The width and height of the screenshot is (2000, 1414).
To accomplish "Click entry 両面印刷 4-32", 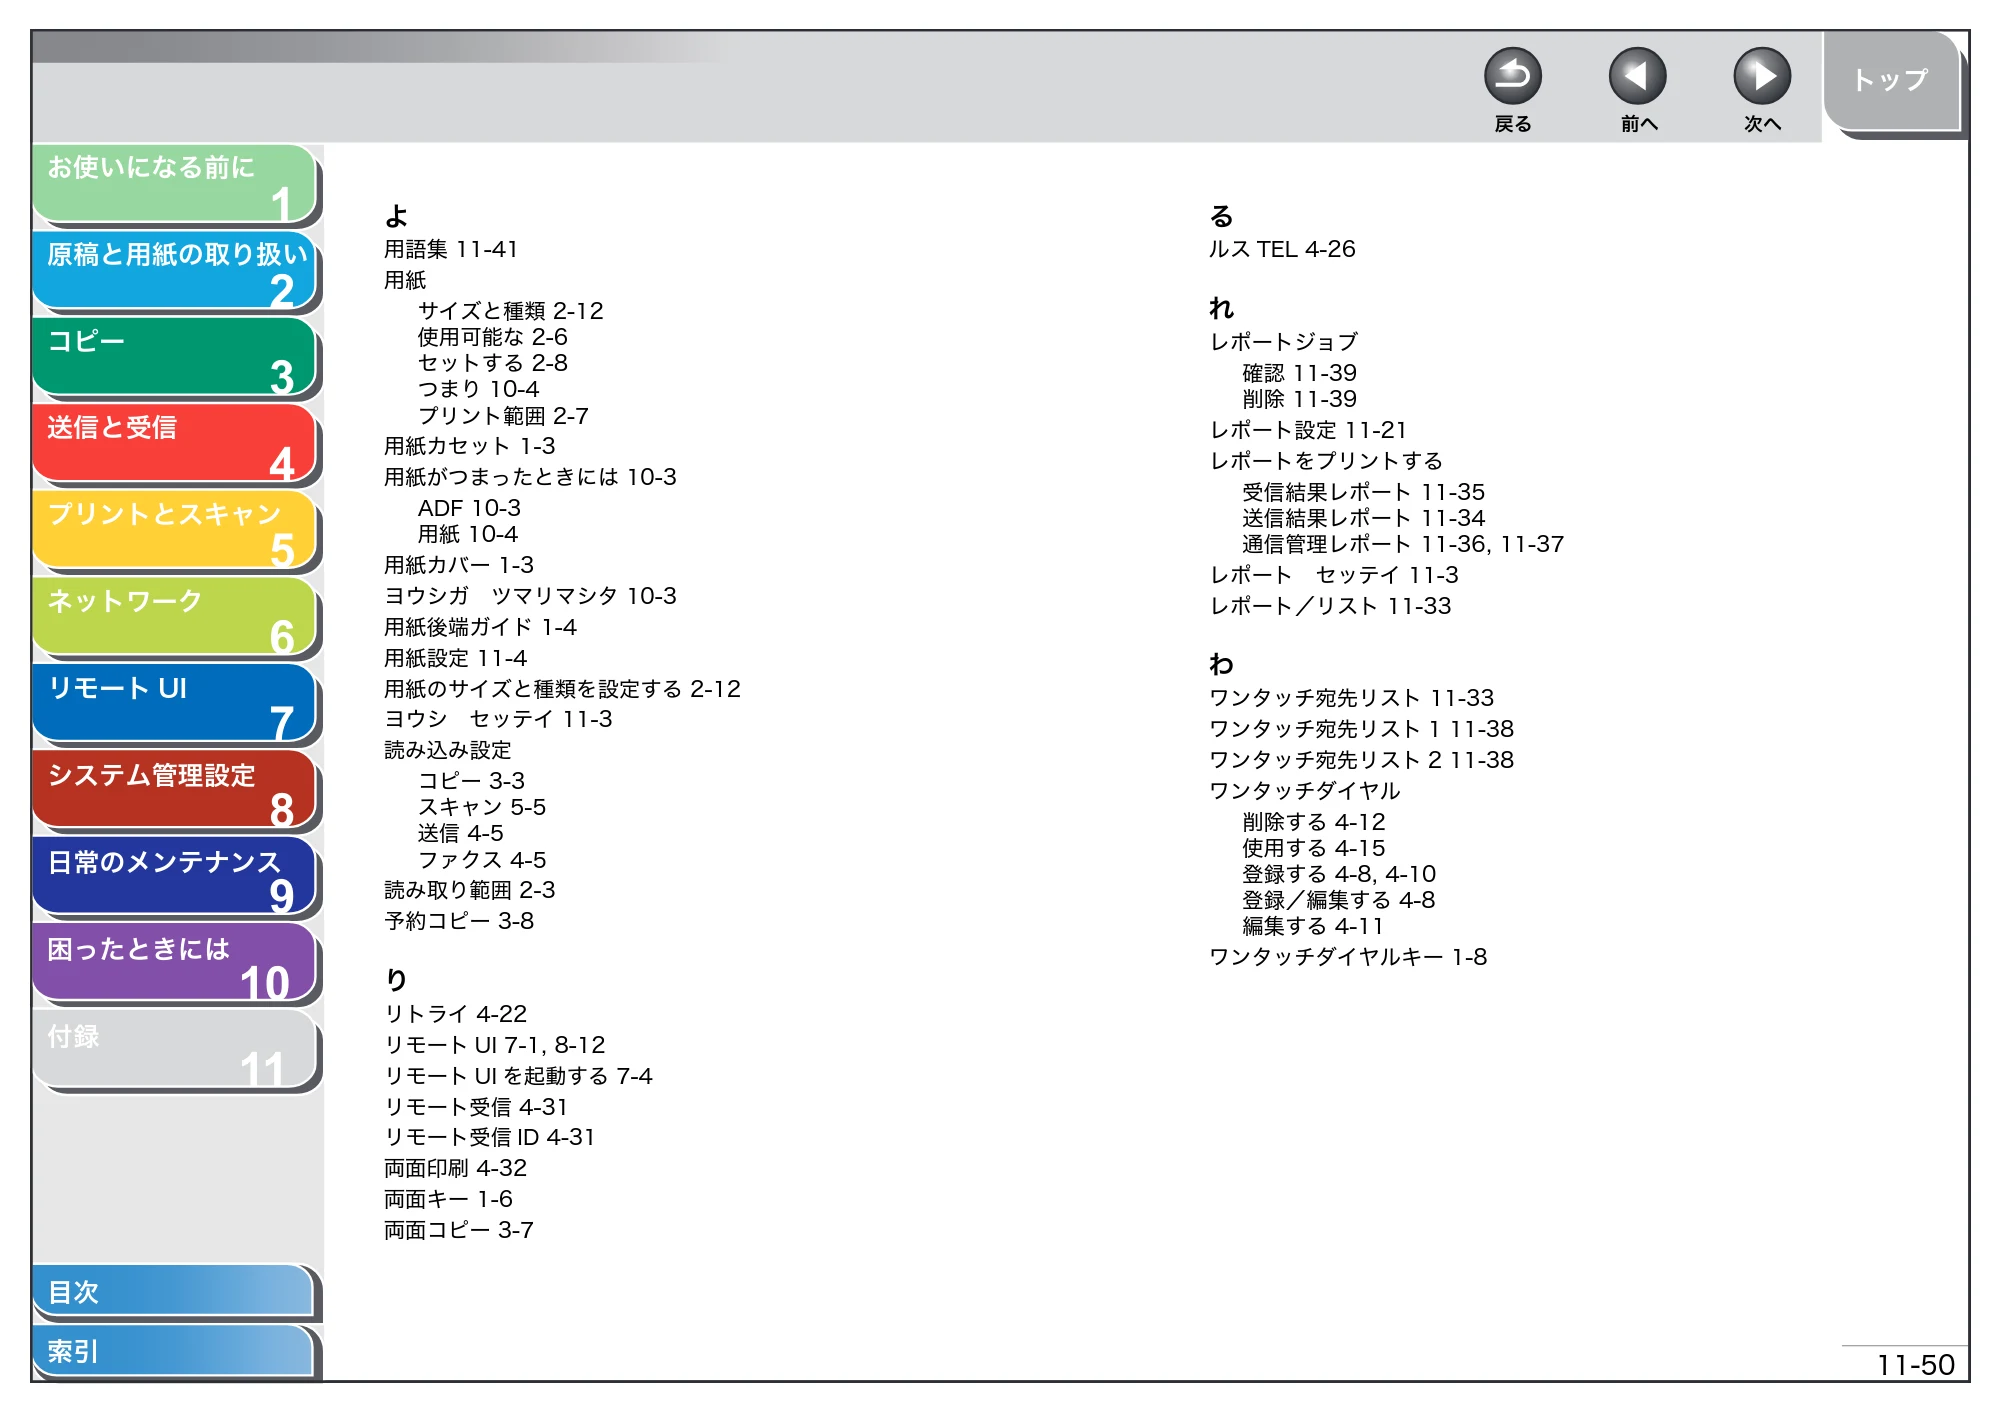I will tap(456, 1168).
